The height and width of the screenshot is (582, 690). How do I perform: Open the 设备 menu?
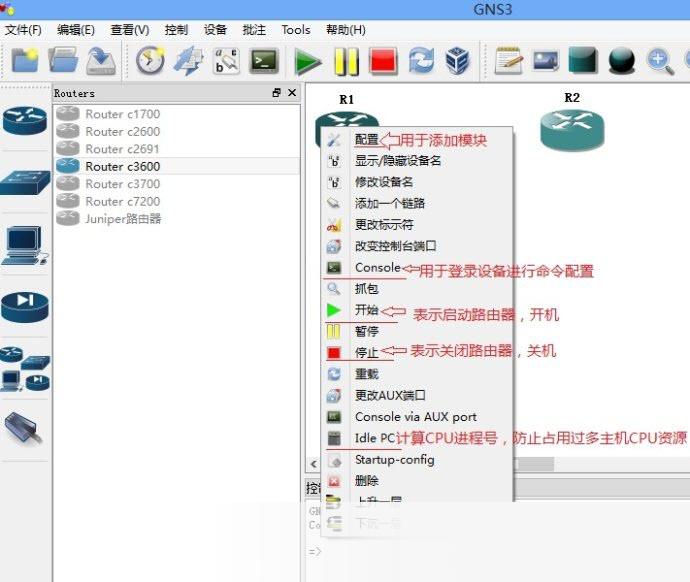pos(215,30)
